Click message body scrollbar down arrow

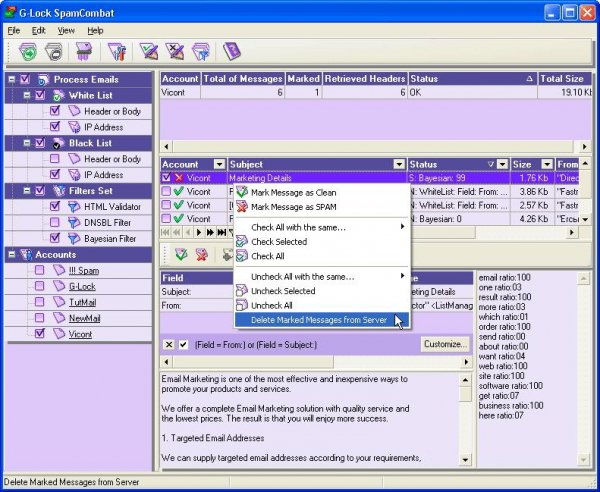point(465,459)
